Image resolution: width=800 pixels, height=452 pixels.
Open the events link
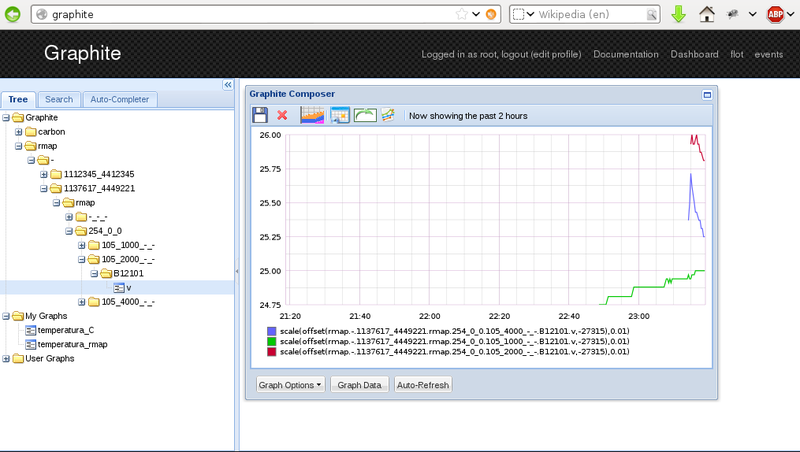coord(768,55)
